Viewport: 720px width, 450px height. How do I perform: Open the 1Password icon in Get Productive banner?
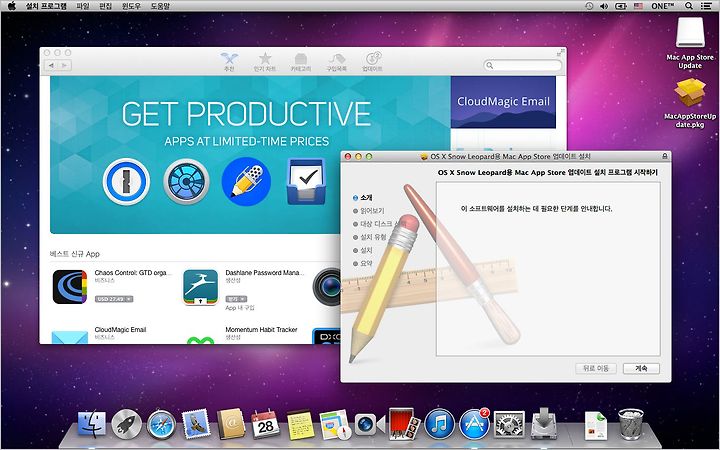(x=126, y=181)
